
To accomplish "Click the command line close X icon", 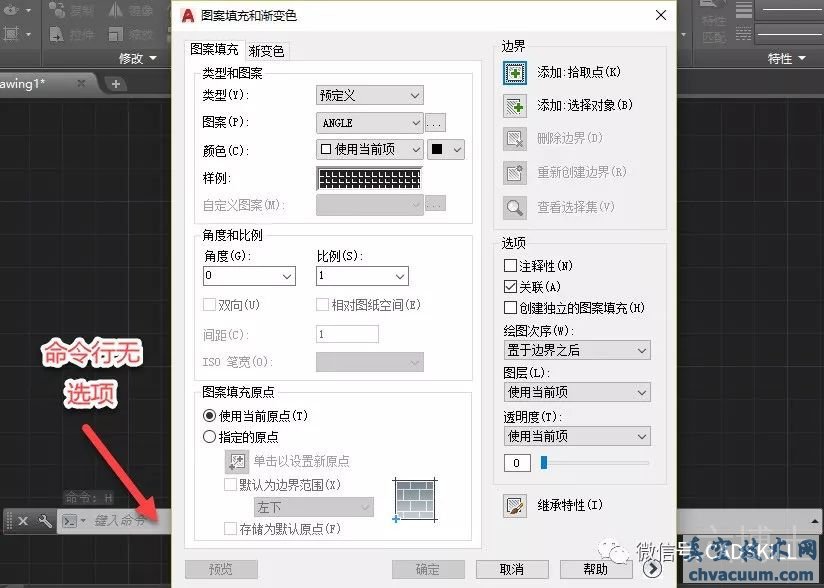I will [x=24, y=521].
